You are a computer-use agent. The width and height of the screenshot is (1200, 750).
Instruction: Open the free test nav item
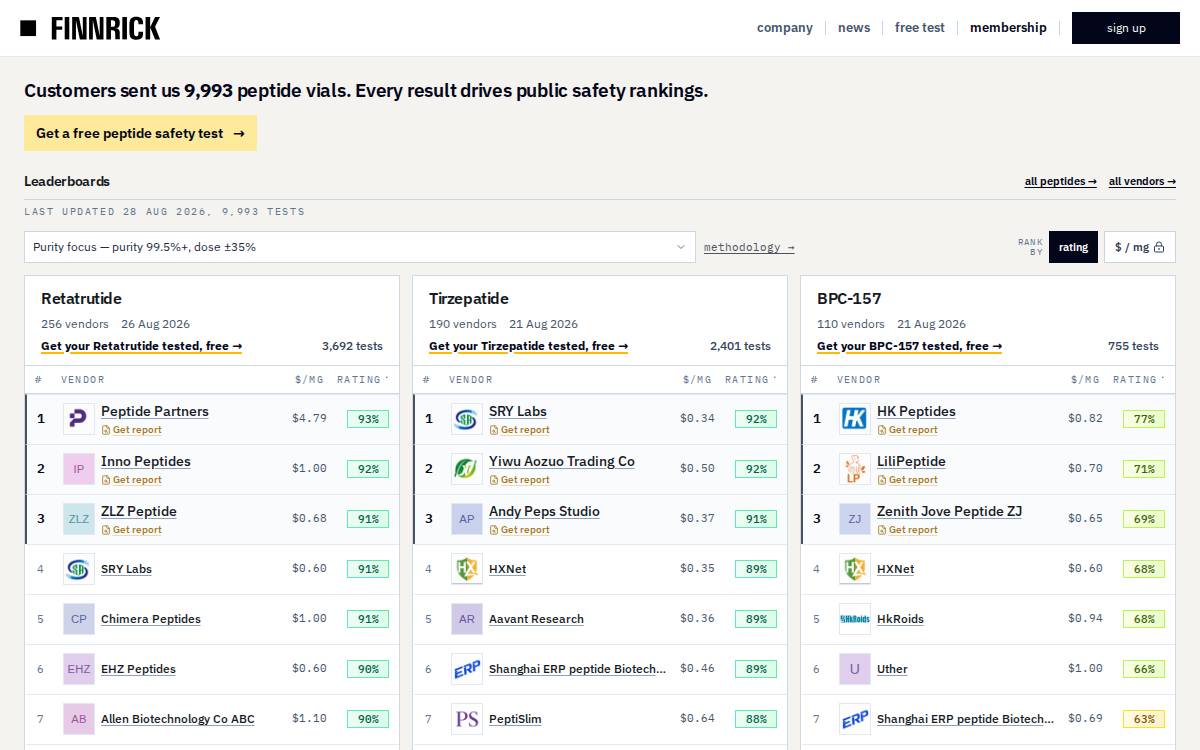coord(920,28)
